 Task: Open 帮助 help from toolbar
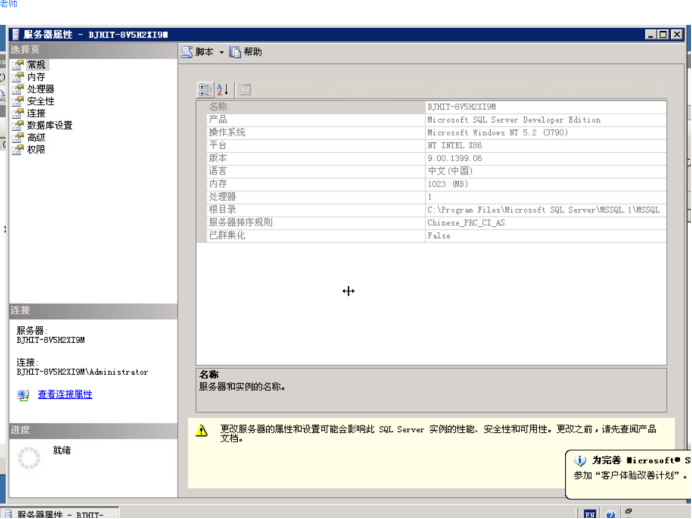click(246, 52)
